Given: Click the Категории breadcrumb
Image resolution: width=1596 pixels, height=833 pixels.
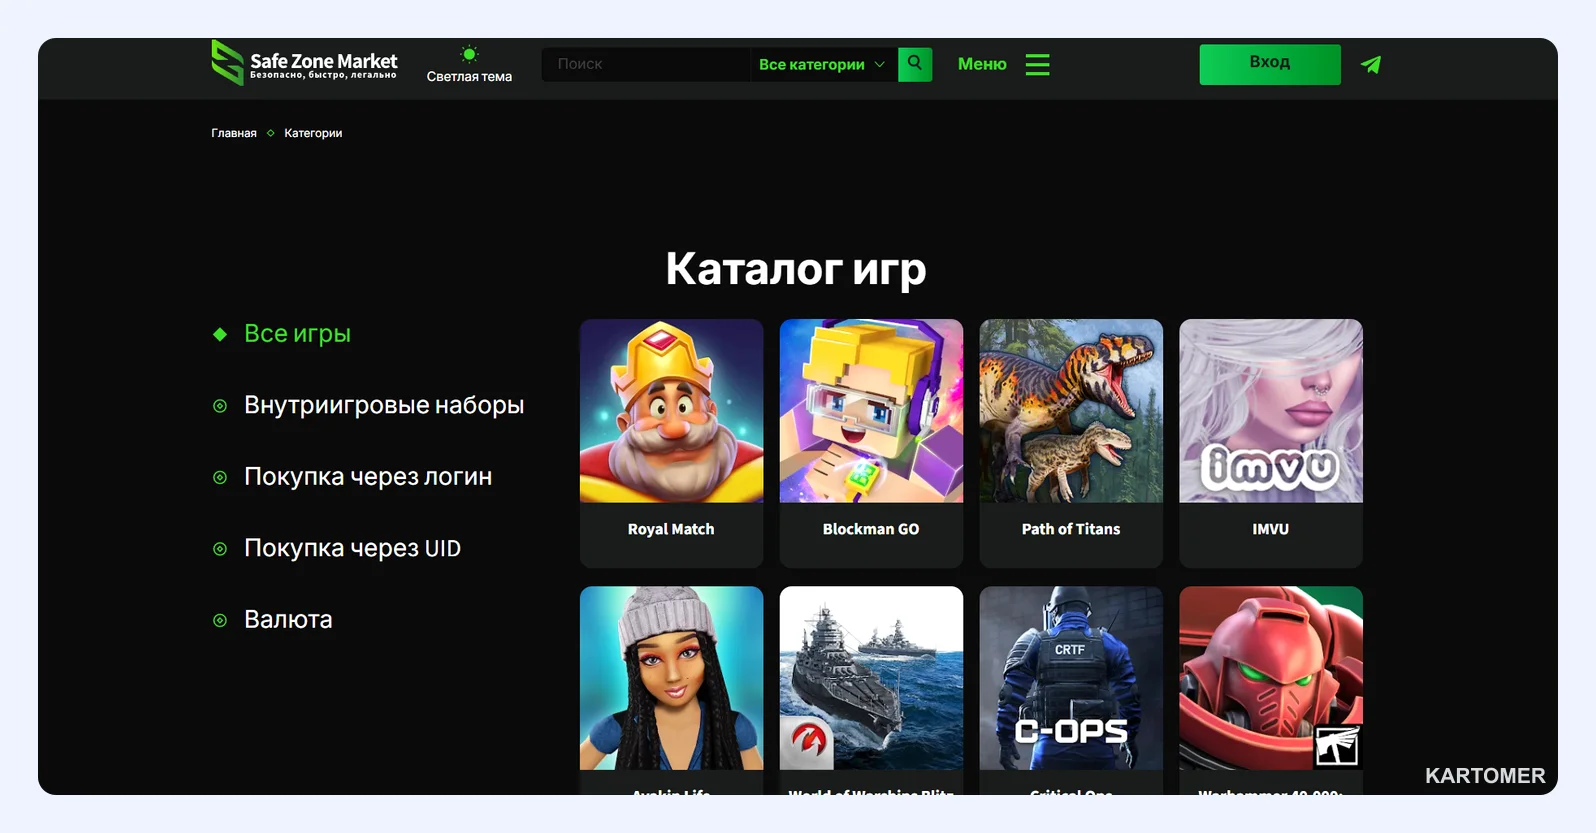Looking at the screenshot, I should coord(313,133).
